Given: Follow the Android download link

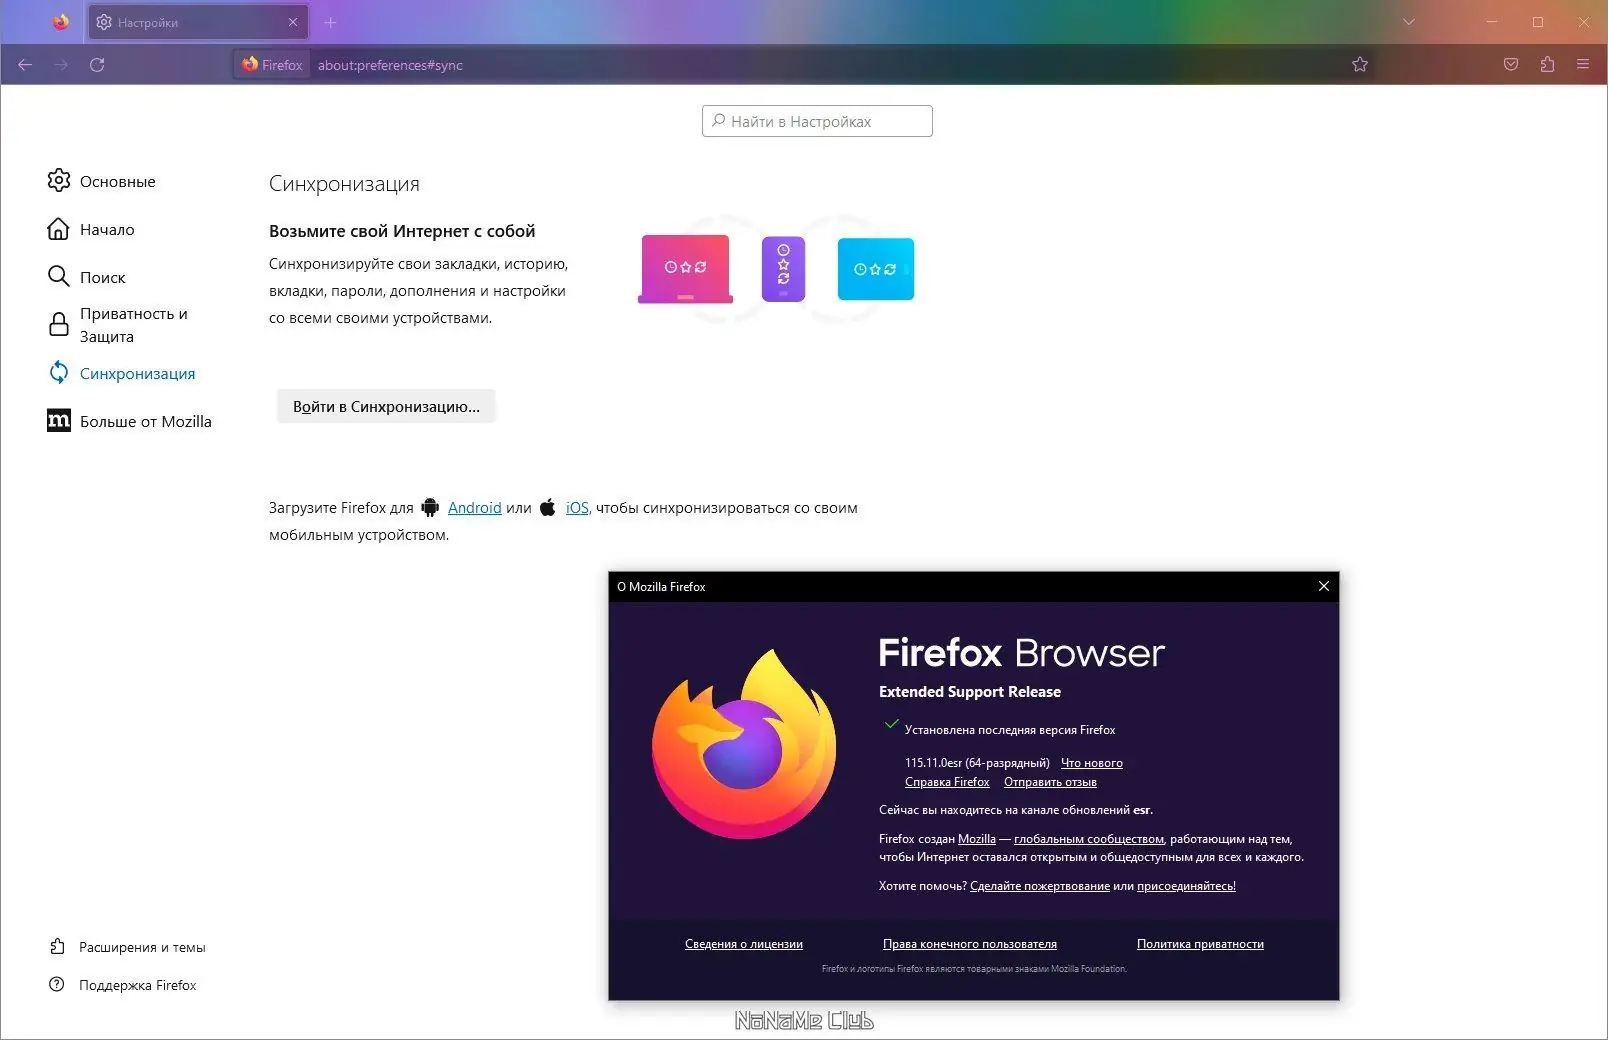Looking at the screenshot, I should (x=474, y=507).
